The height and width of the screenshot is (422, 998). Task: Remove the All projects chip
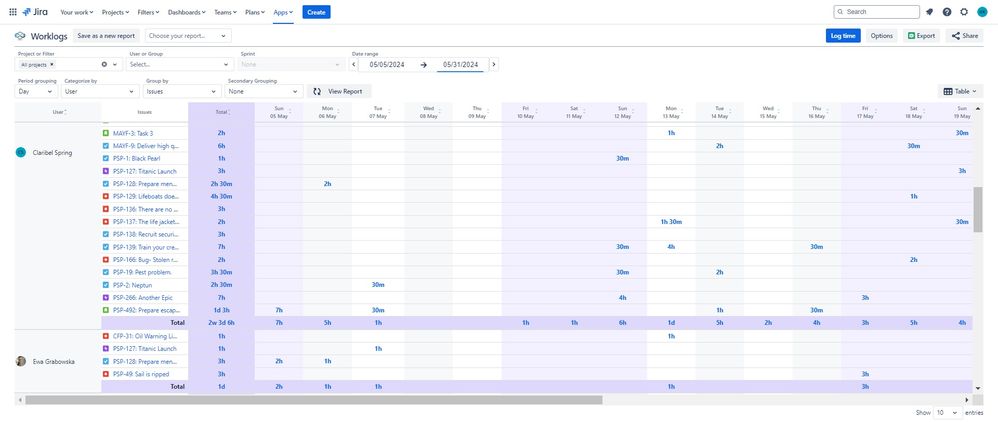[x=52, y=64]
